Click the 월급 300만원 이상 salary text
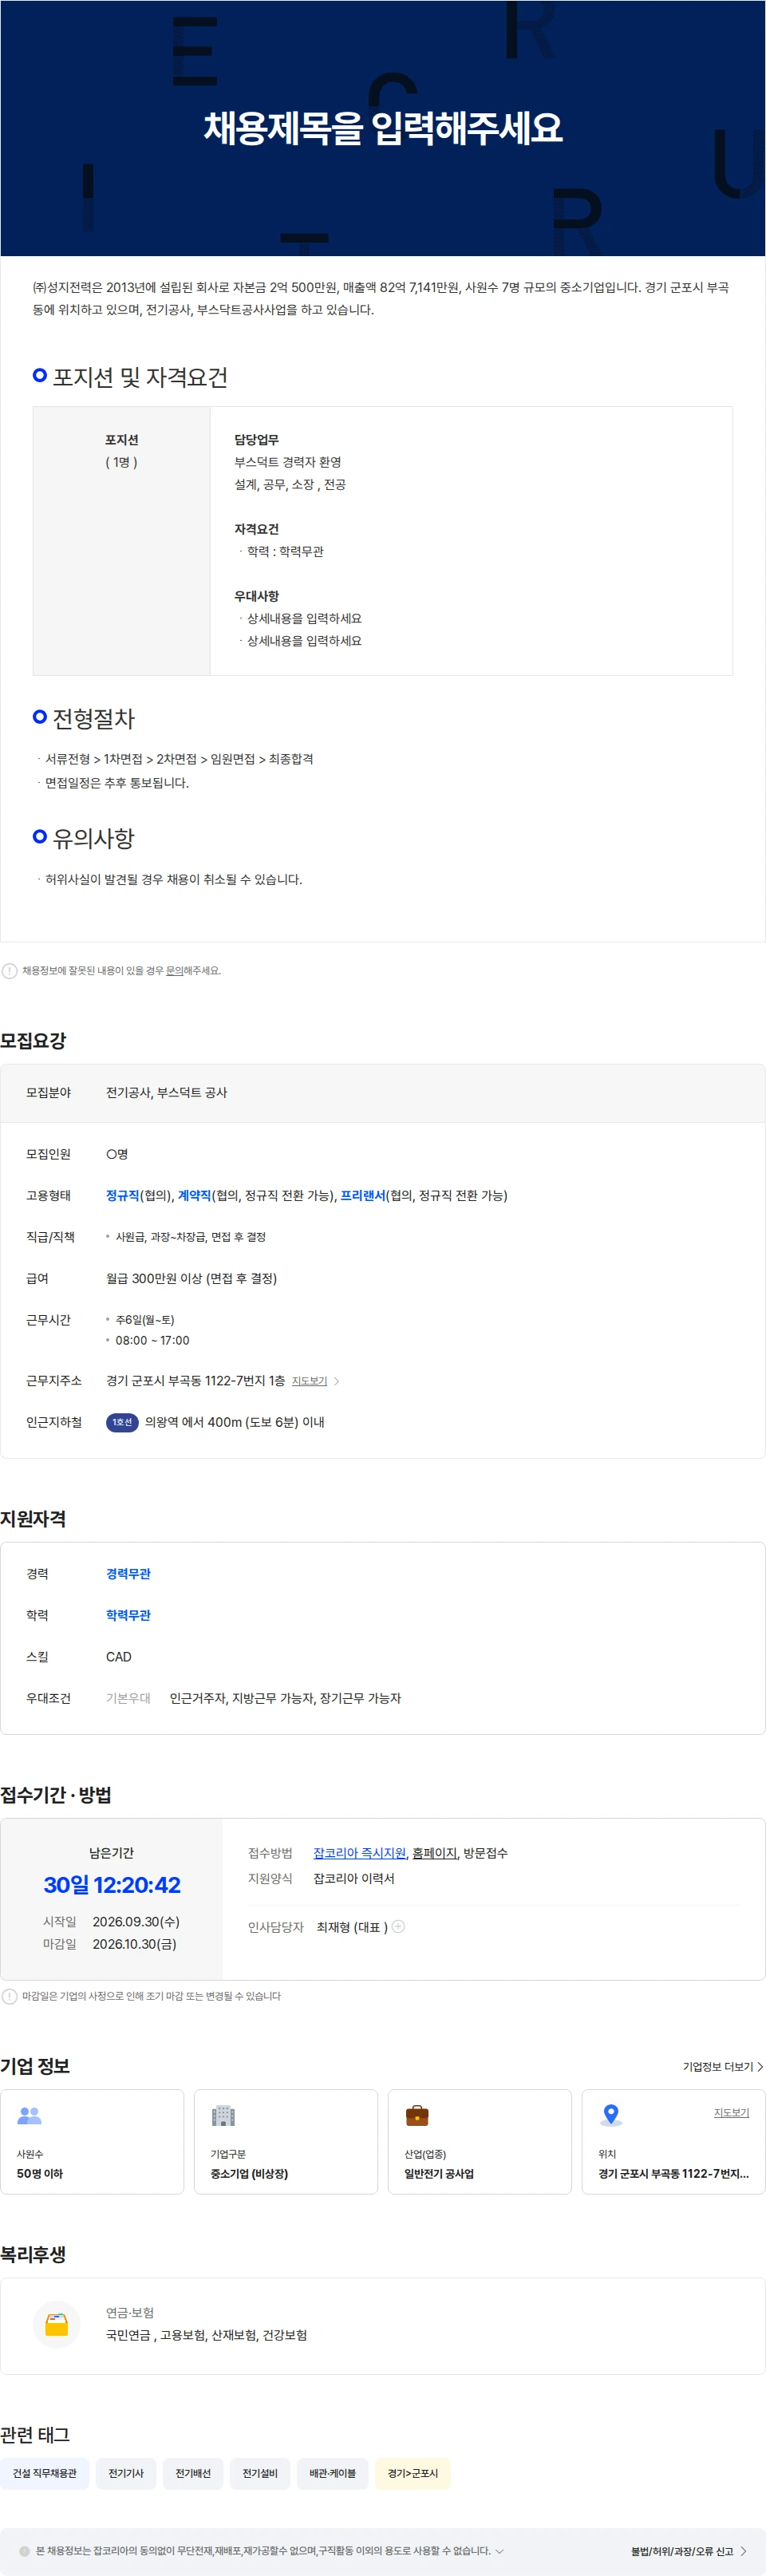This screenshot has width=766, height=2576. [192, 1278]
